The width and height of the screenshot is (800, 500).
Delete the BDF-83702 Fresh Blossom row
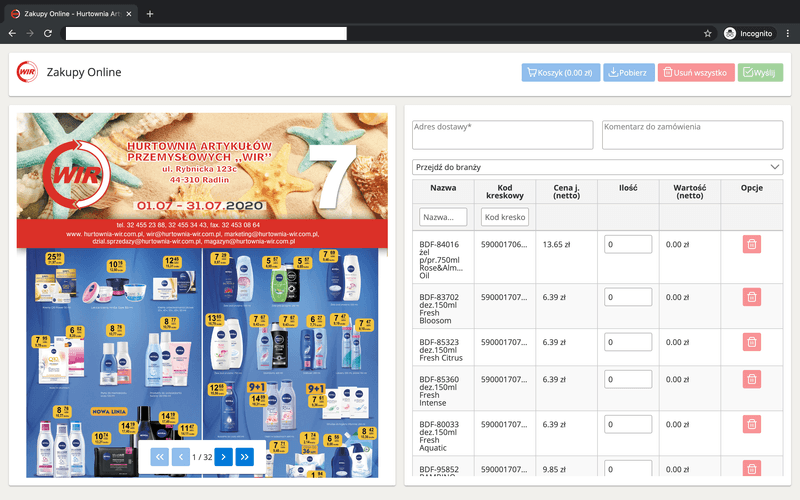pos(752,297)
